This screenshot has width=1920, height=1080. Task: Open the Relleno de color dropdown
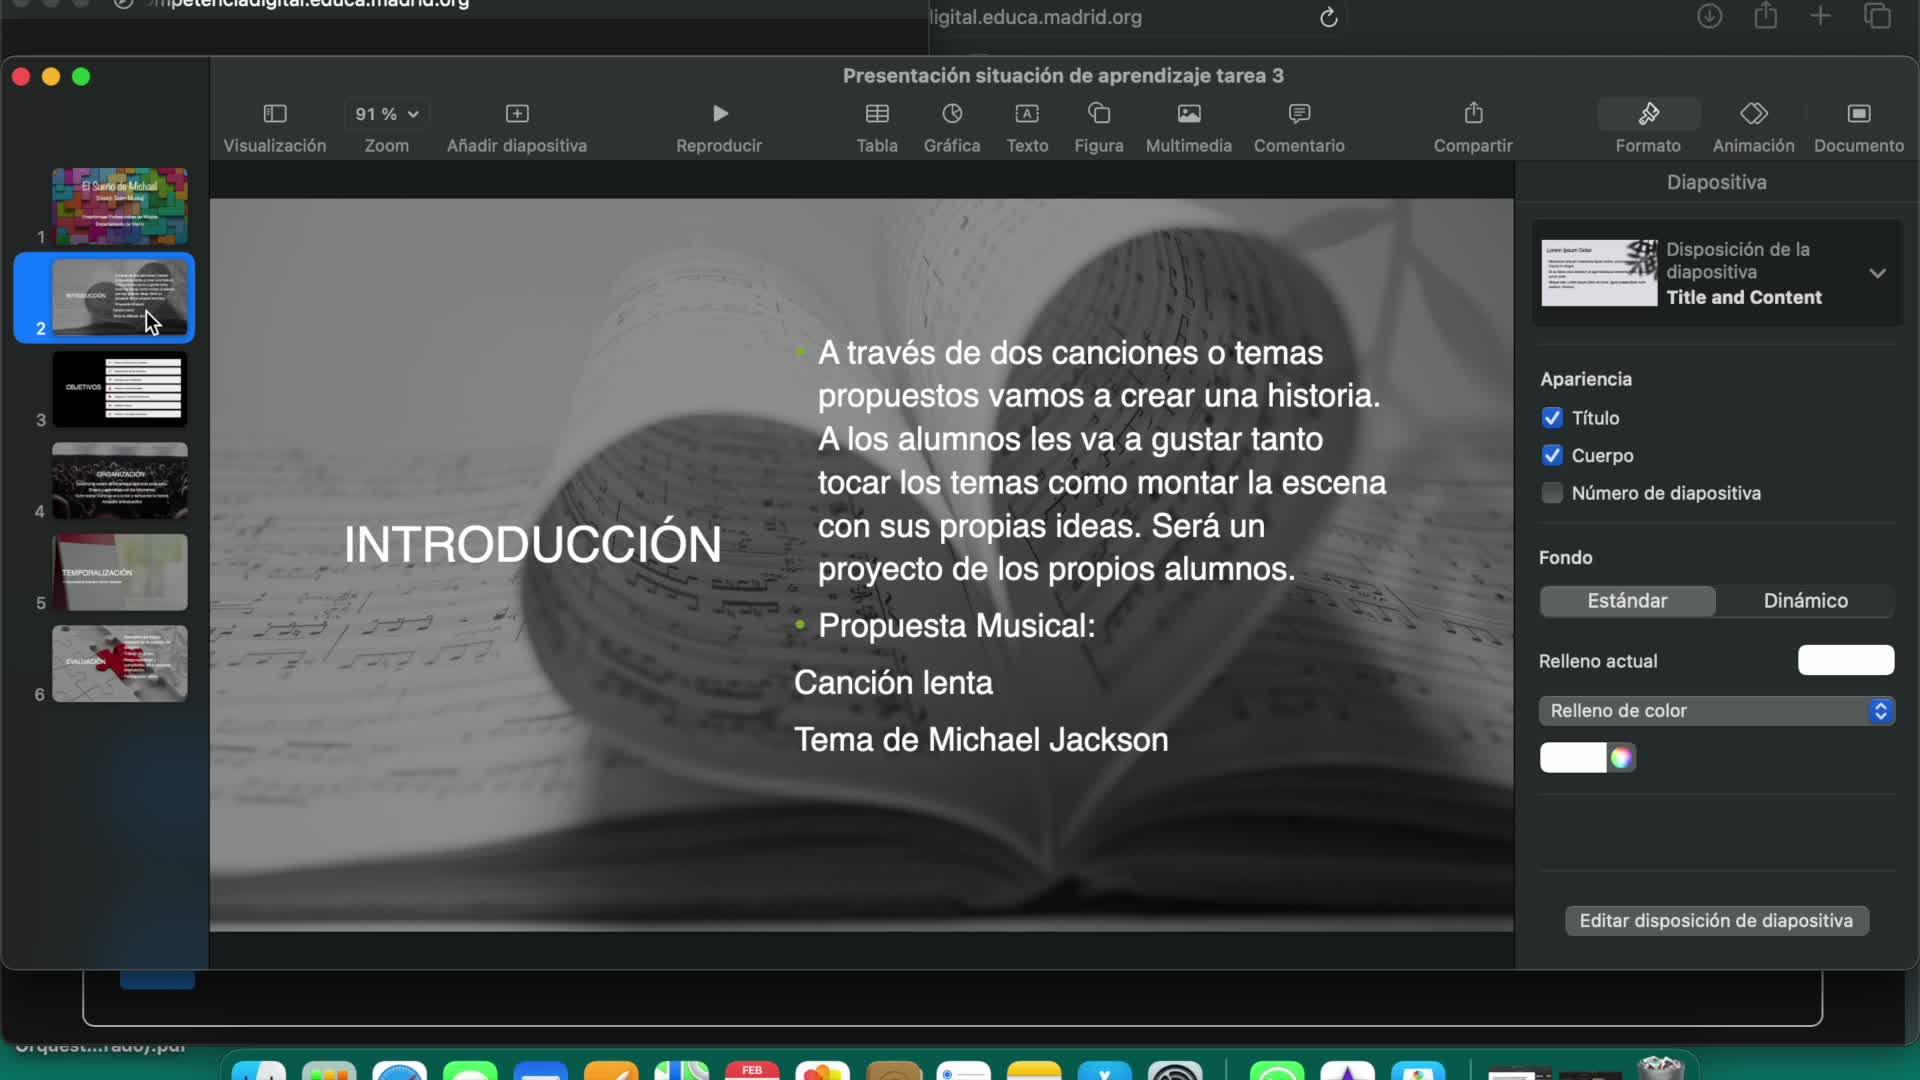coord(1716,711)
